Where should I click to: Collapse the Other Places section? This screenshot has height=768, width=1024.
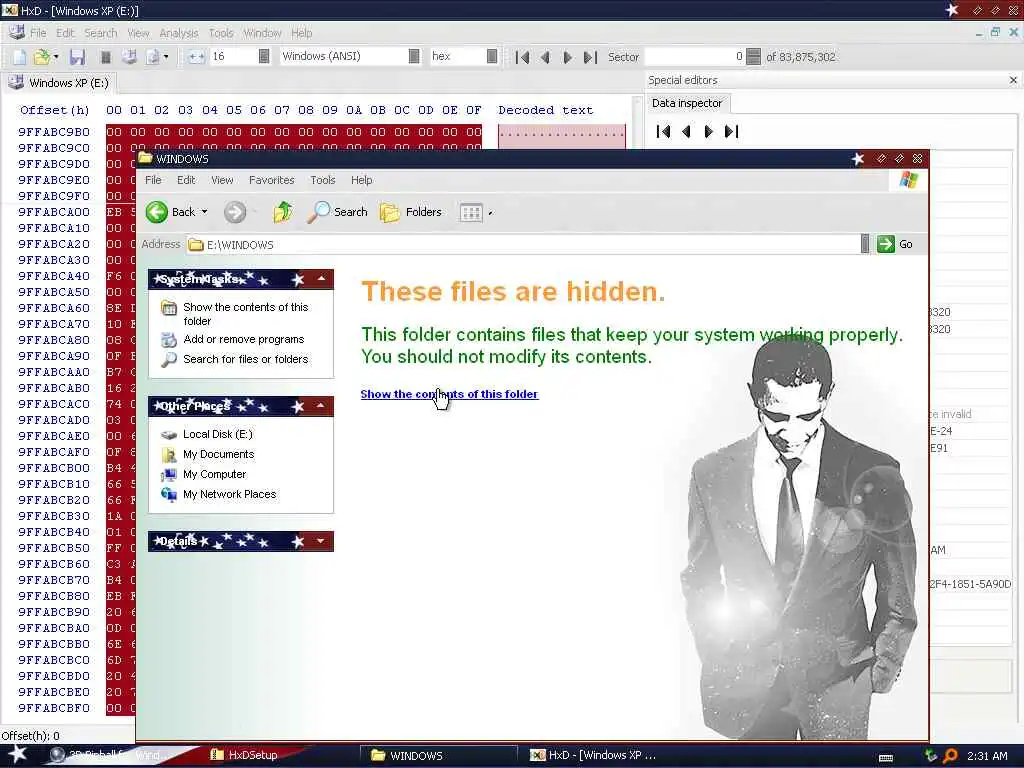coord(321,406)
